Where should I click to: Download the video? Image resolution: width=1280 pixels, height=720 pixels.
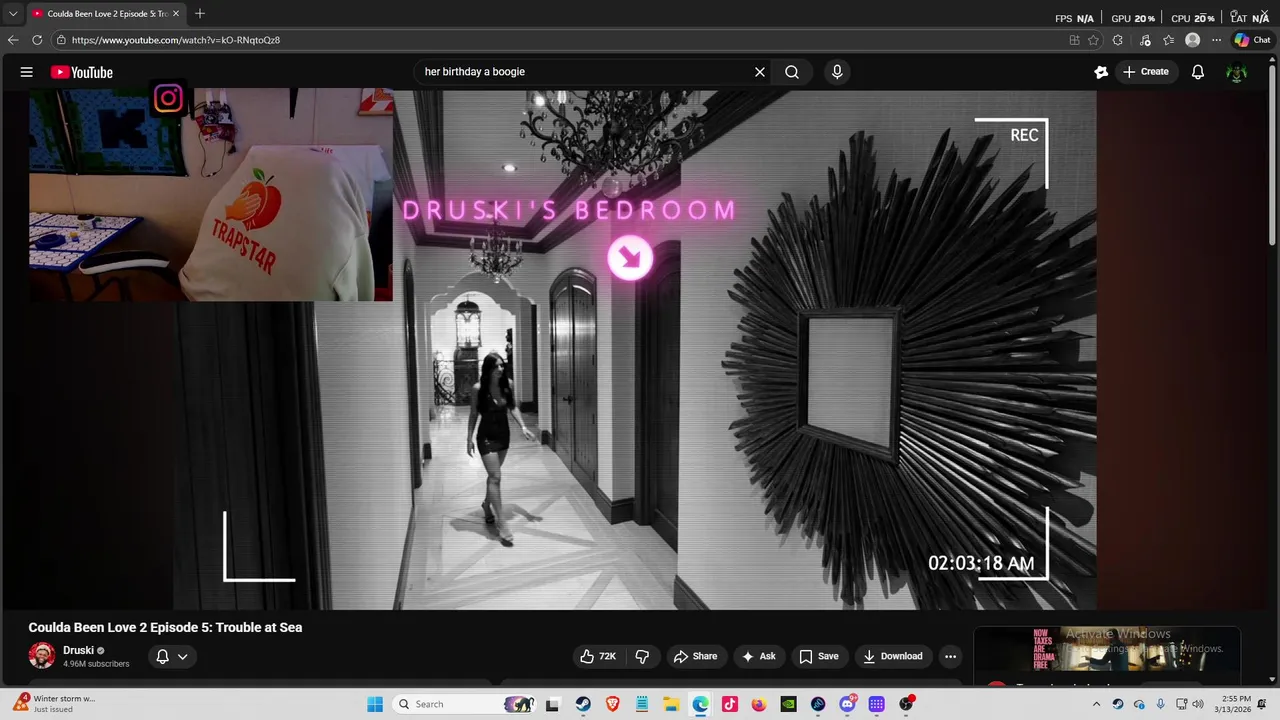click(x=893, y=656)
